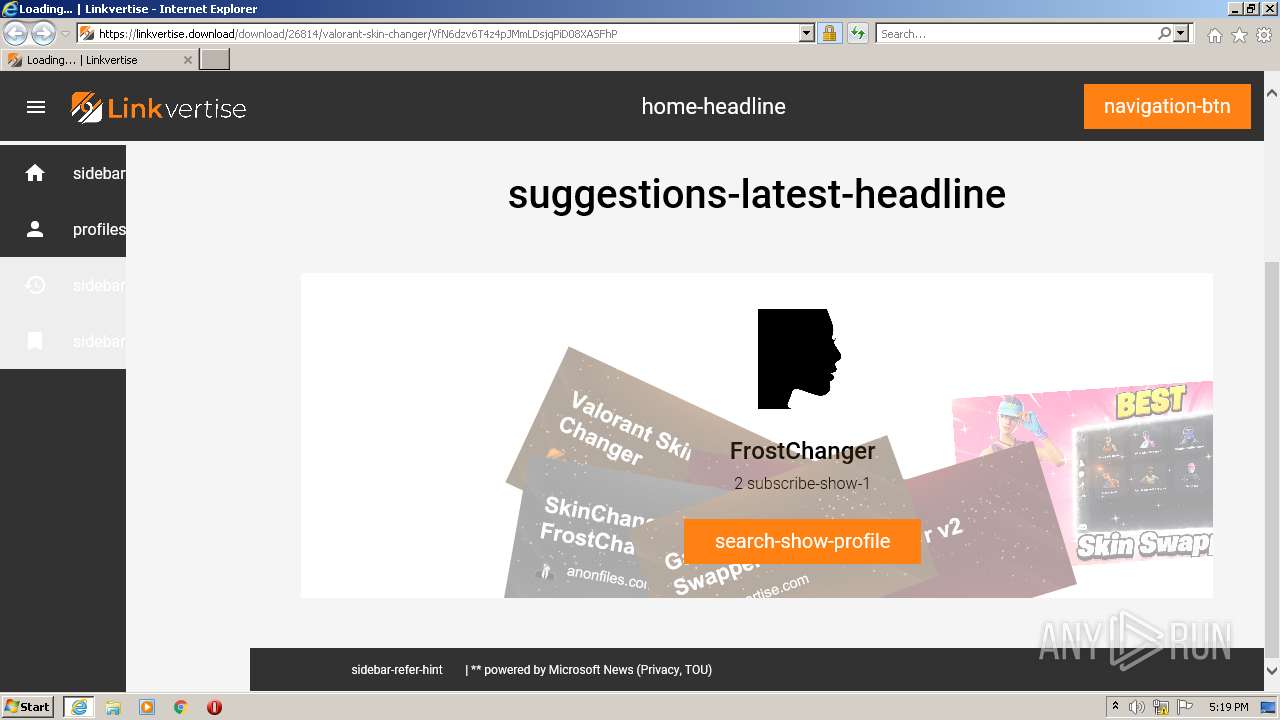Screen dimensions: 1280x720
Task: Click the red Opera-style icon in taskbar
Action: coord(214,707)
